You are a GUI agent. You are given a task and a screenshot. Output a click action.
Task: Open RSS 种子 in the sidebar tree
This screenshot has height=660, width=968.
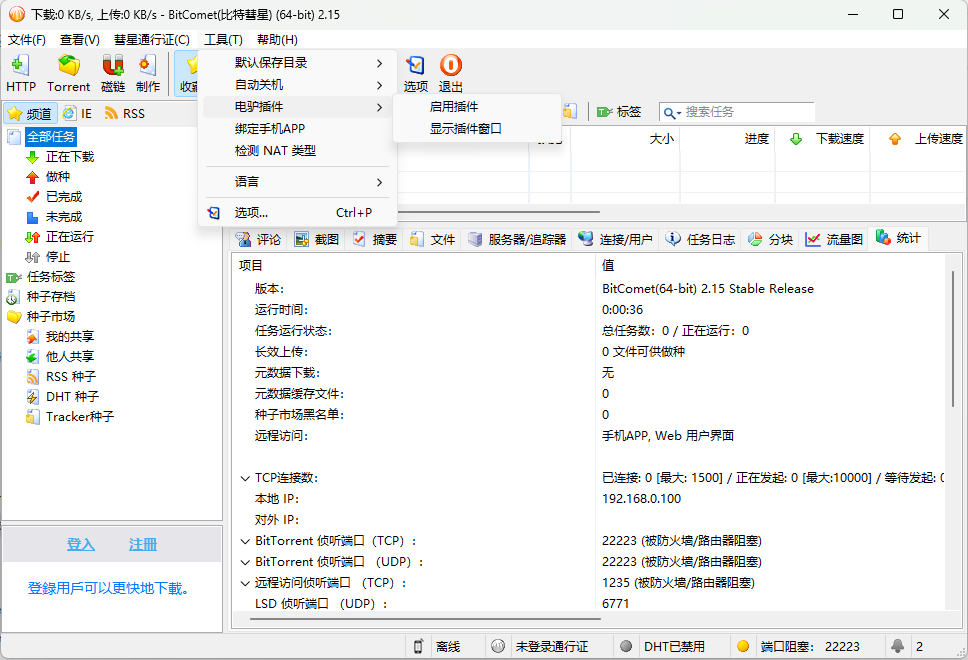[x=61, y=377]
